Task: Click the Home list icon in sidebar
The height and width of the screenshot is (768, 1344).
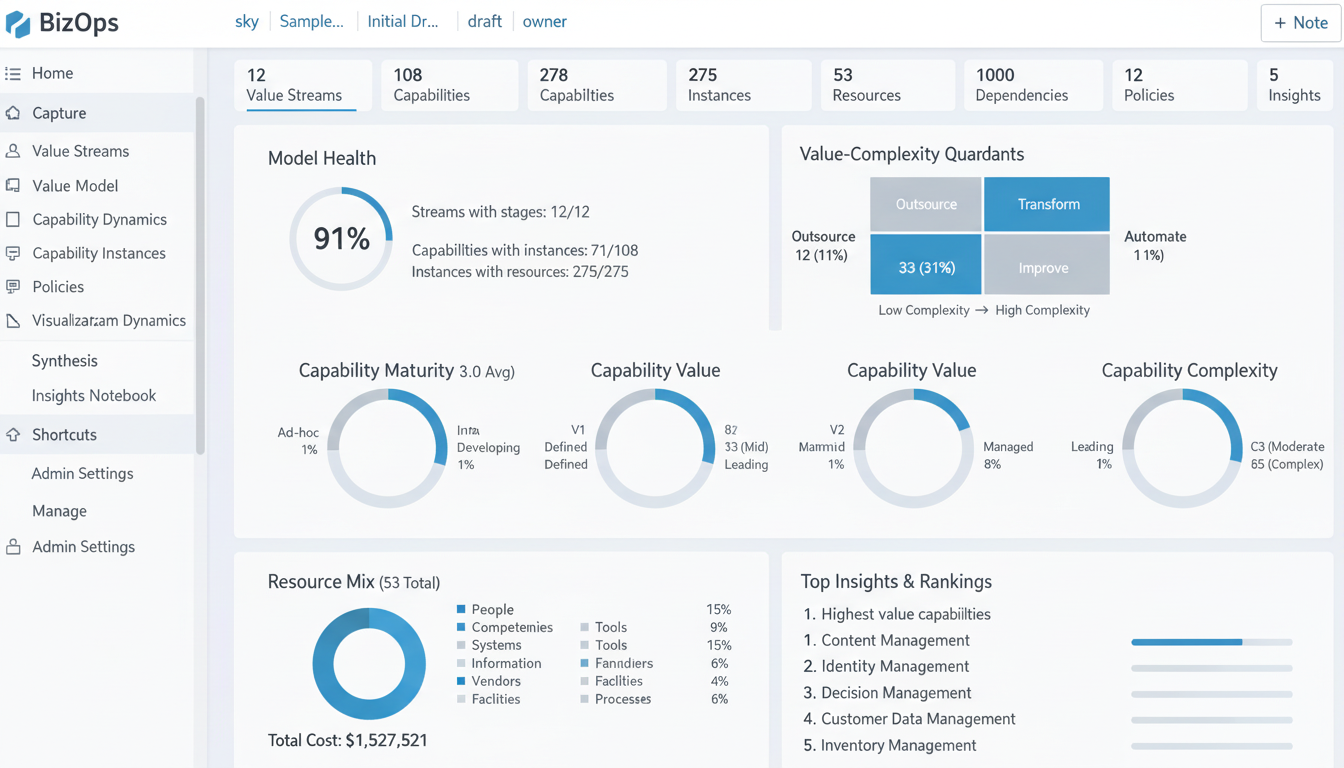Action: coord(13,73)
